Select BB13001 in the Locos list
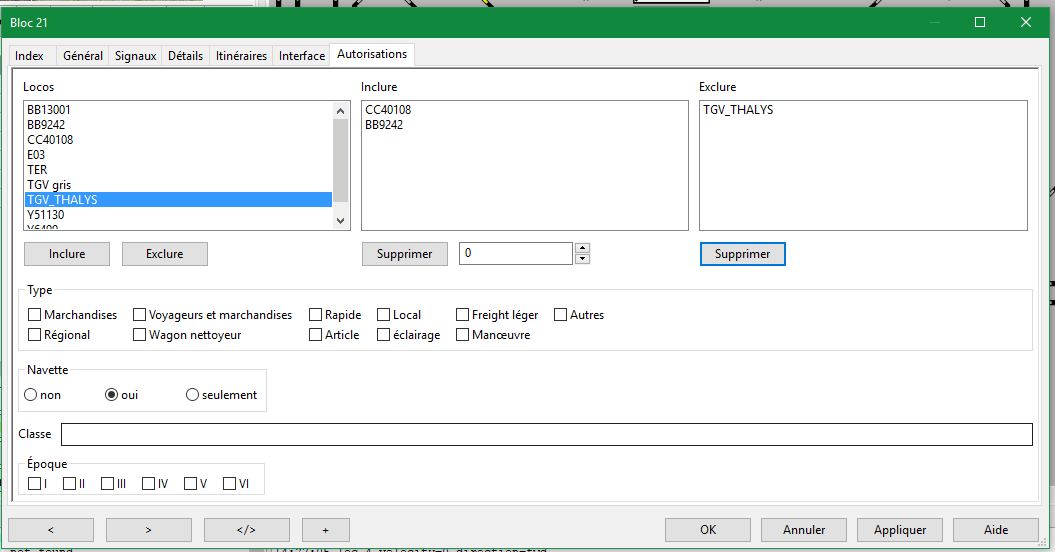Viewport: 1055px width, 552px height. [x=49, y=110]
